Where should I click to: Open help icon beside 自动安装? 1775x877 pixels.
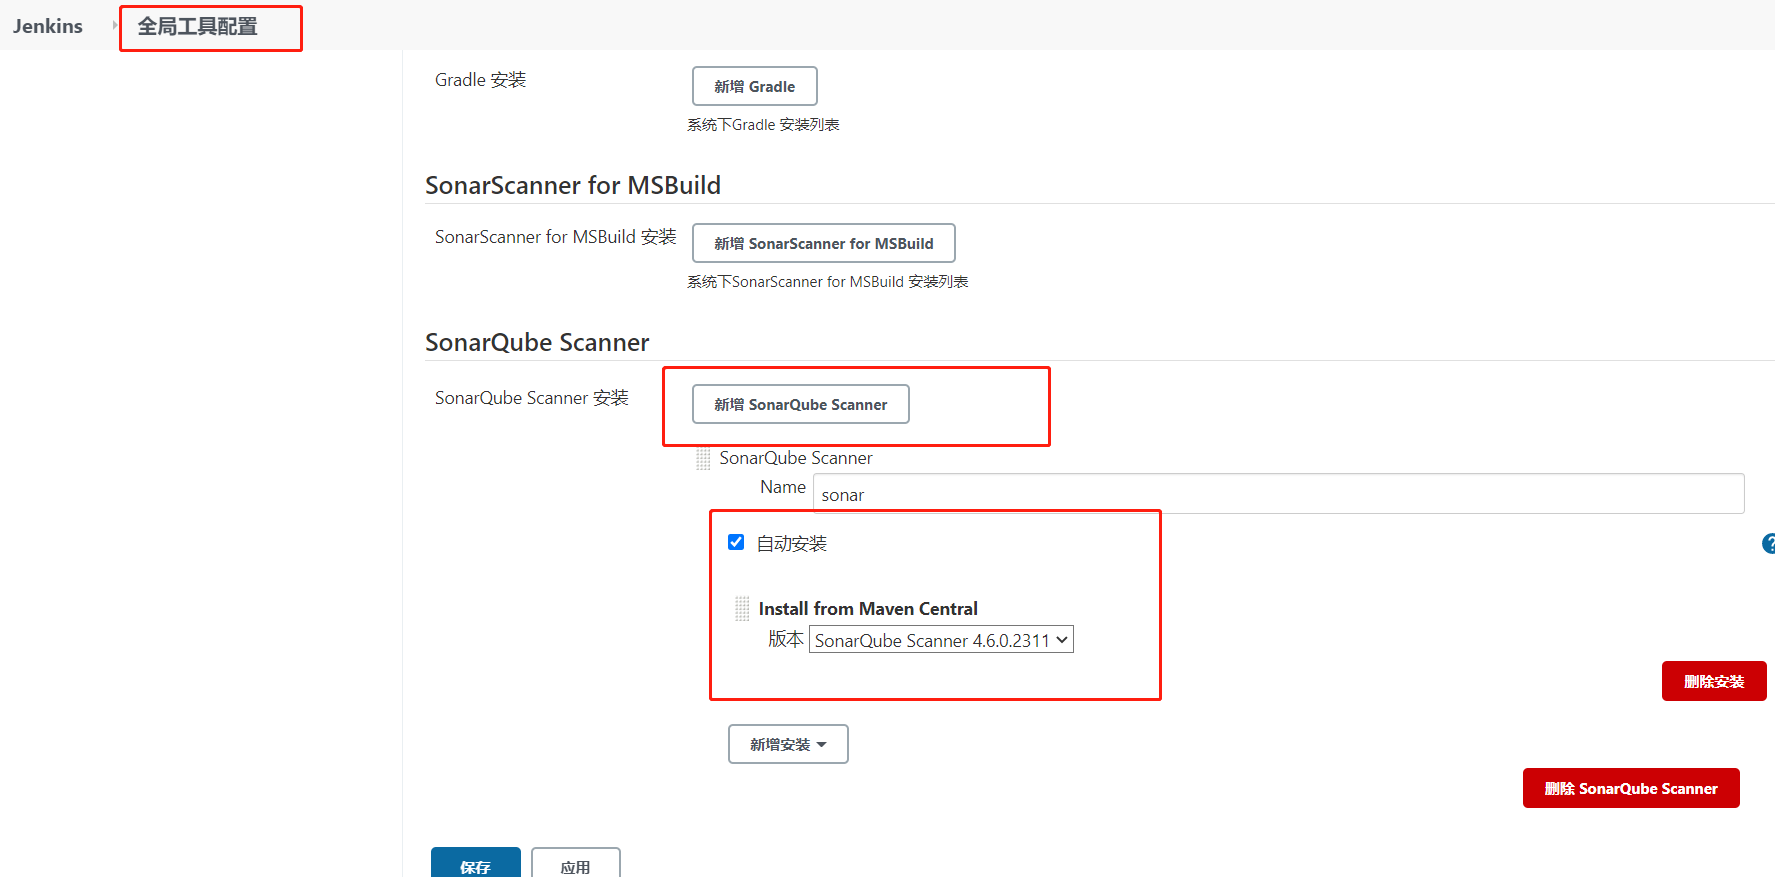point(1768,544)
